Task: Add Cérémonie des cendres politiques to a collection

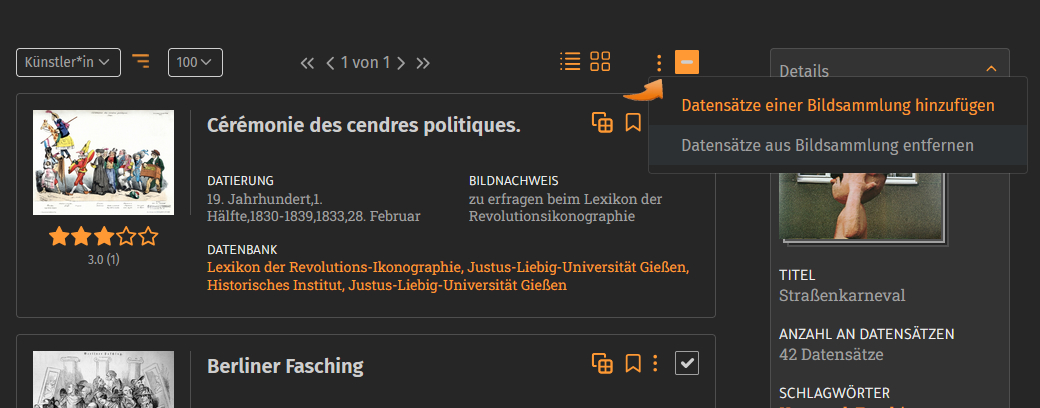Action: point(602,123)
